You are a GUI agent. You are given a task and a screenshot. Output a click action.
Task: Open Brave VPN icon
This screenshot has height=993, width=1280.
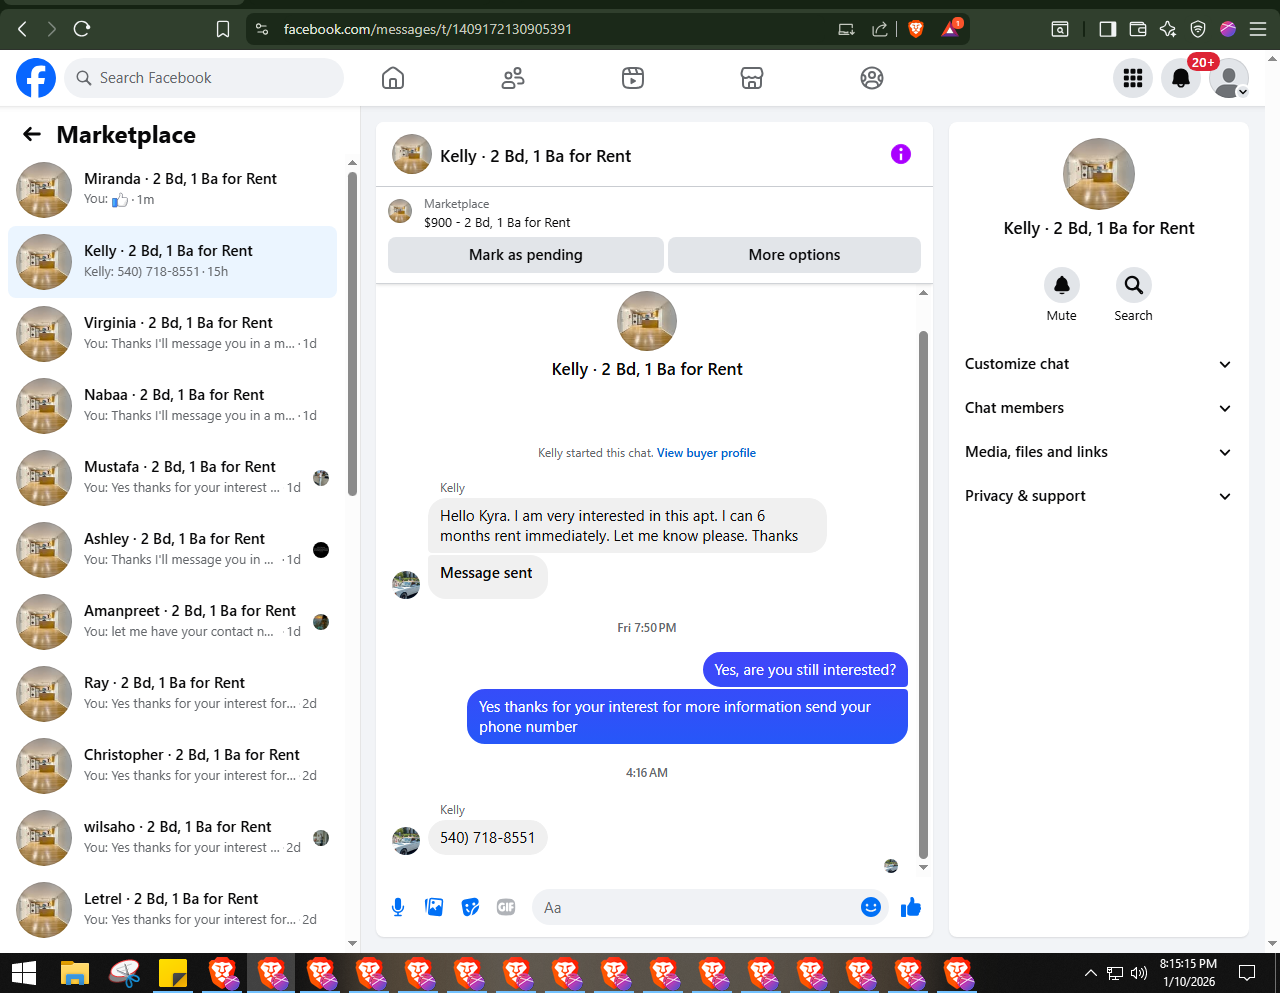[x=1198, y=29]
